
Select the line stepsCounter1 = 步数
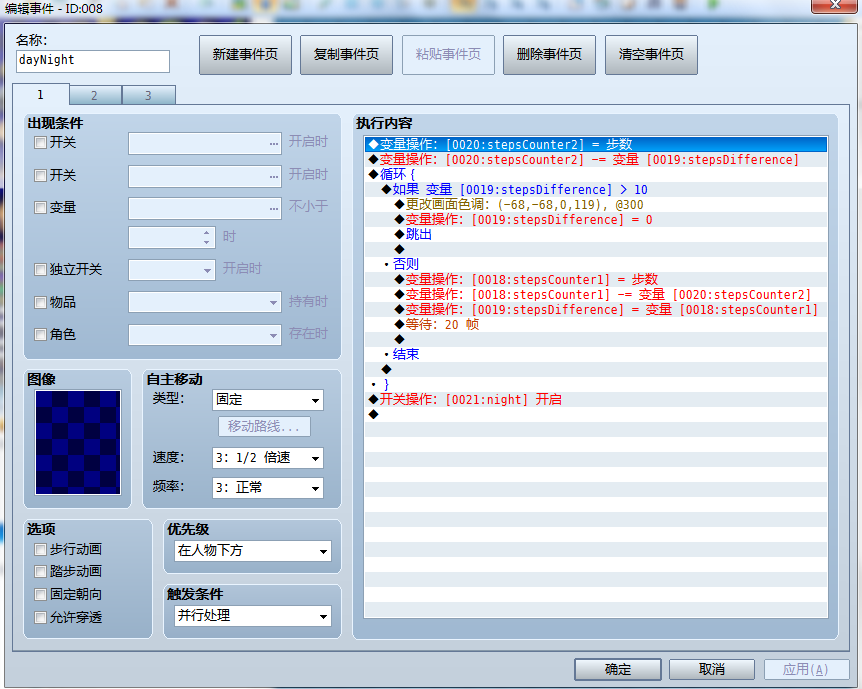(596, 279)
